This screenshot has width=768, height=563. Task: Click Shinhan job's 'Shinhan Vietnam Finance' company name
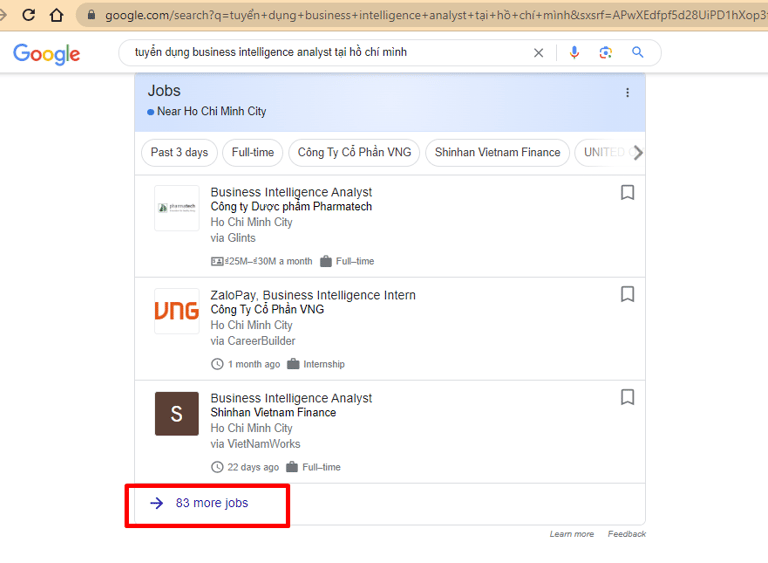point(273,412)
